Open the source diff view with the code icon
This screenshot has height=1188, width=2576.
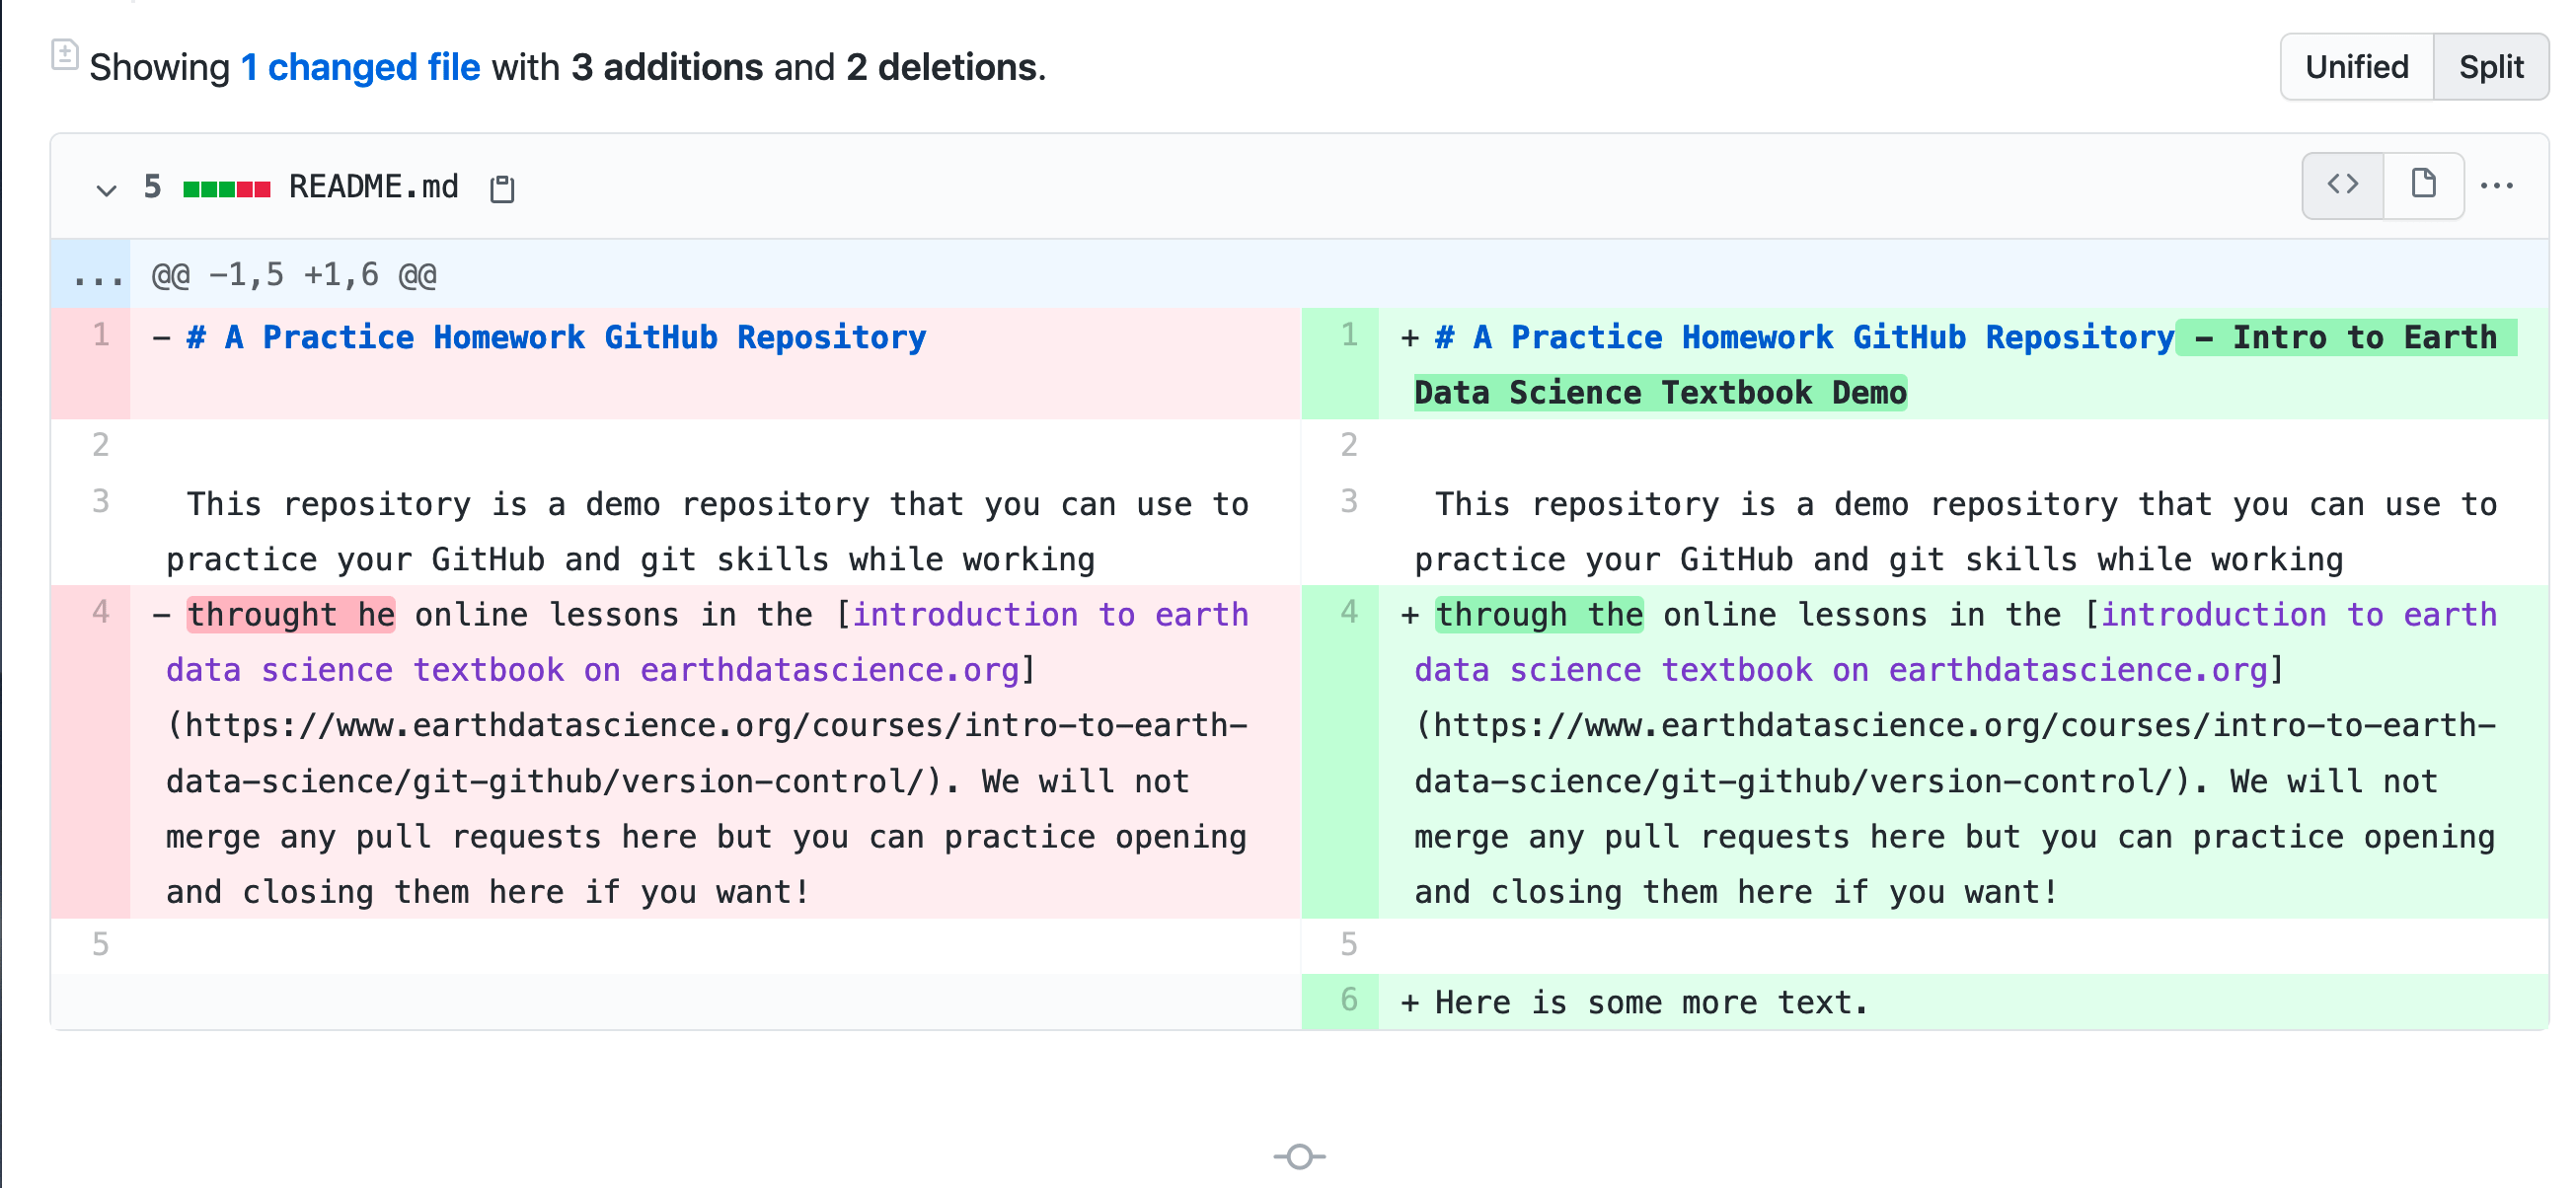tap(2343, 185)
